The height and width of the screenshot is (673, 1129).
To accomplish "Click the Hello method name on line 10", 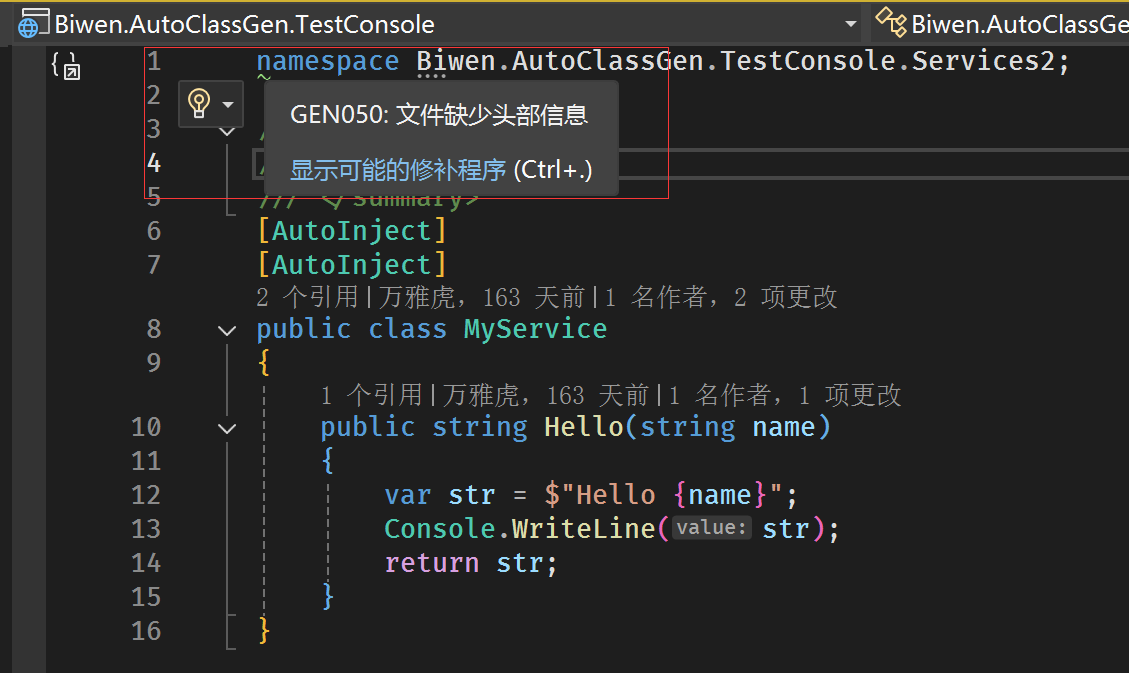I will [x=583, y=427].
